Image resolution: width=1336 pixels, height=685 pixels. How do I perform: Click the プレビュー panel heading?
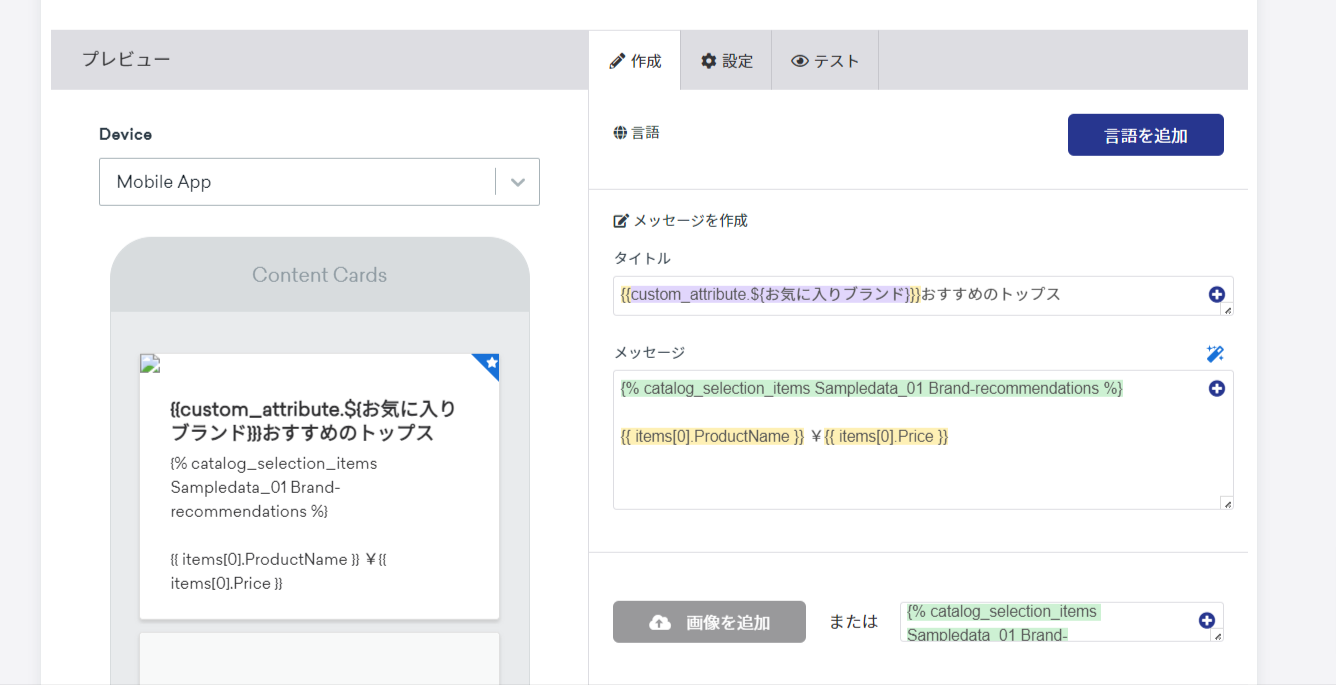click(126, 60)
